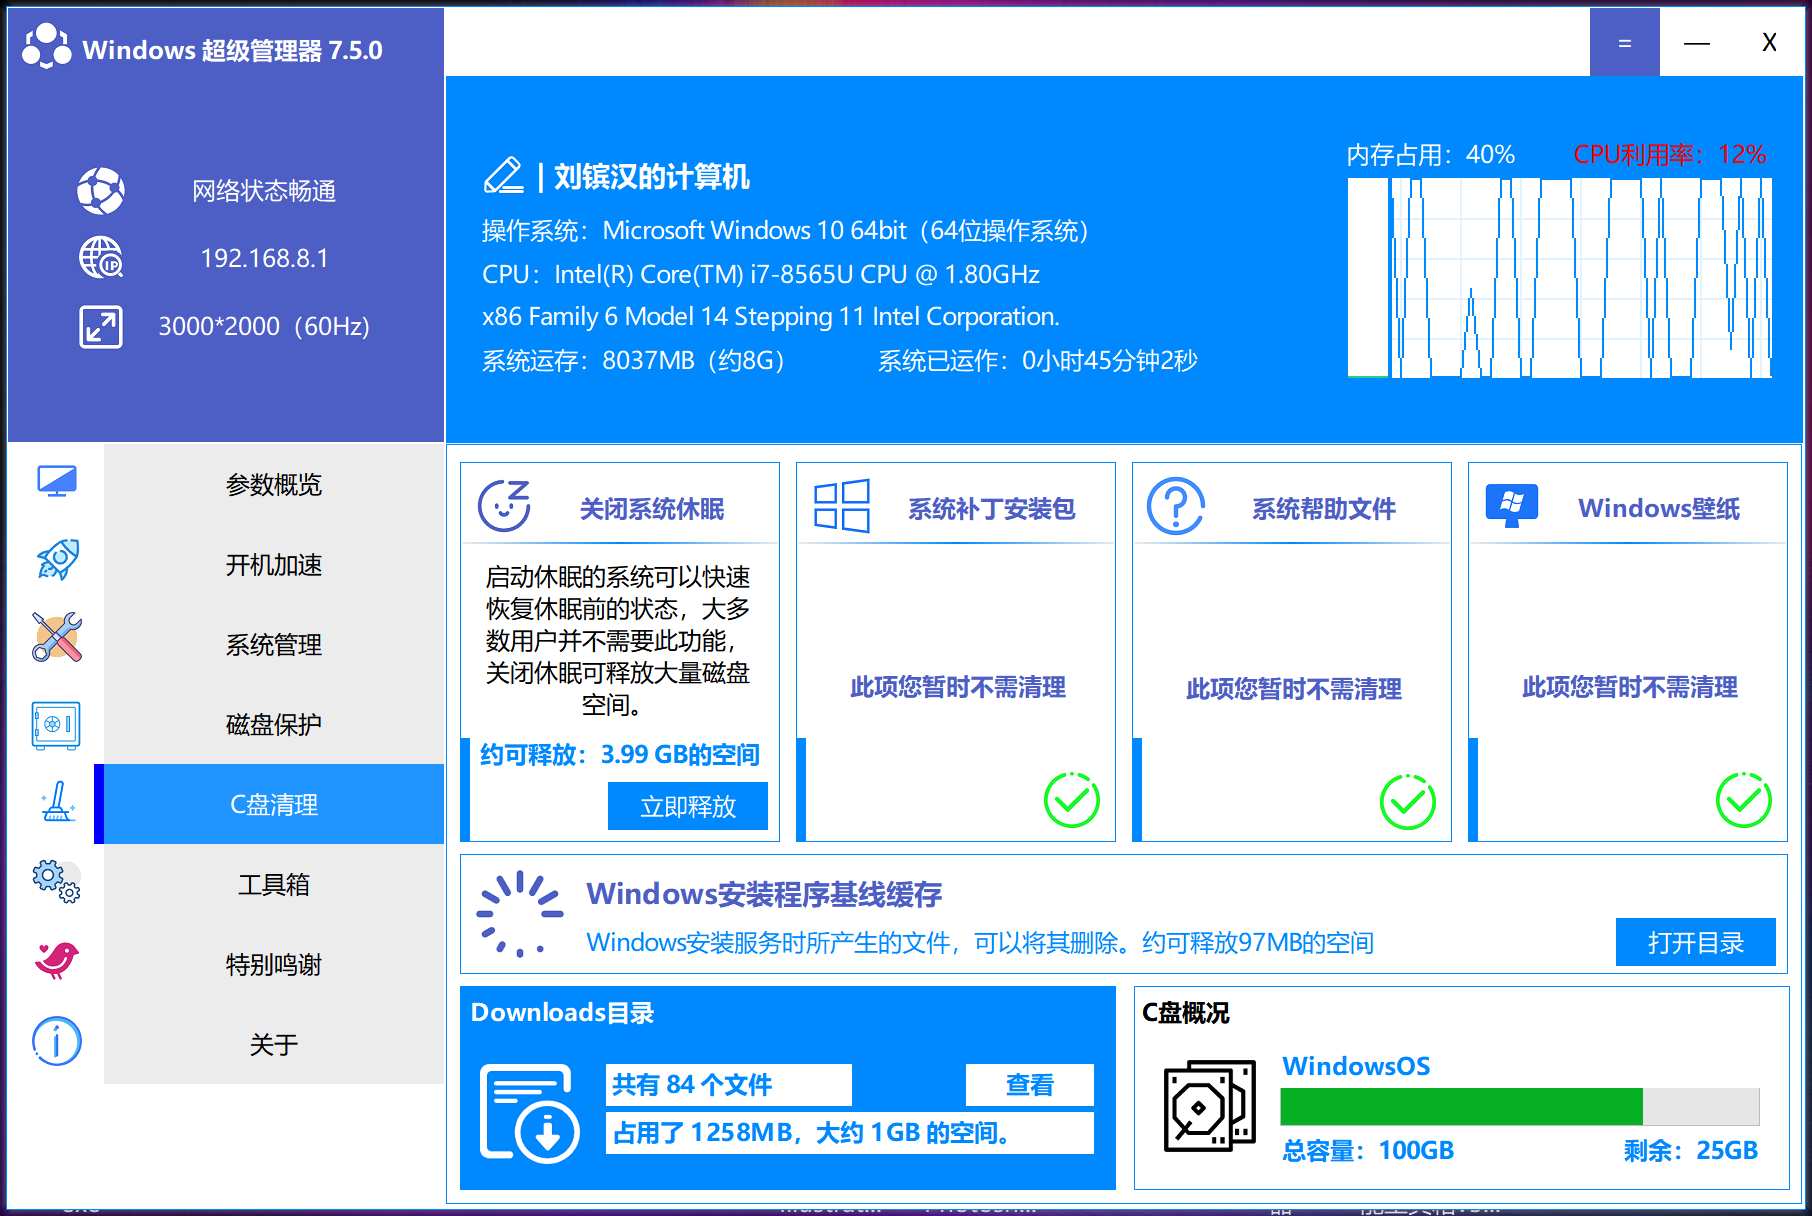The image size is (1812, 1216).
Task: Click the Windows flag wallpaper icon
Action: pyautogui.click(x=1512, y=506)
